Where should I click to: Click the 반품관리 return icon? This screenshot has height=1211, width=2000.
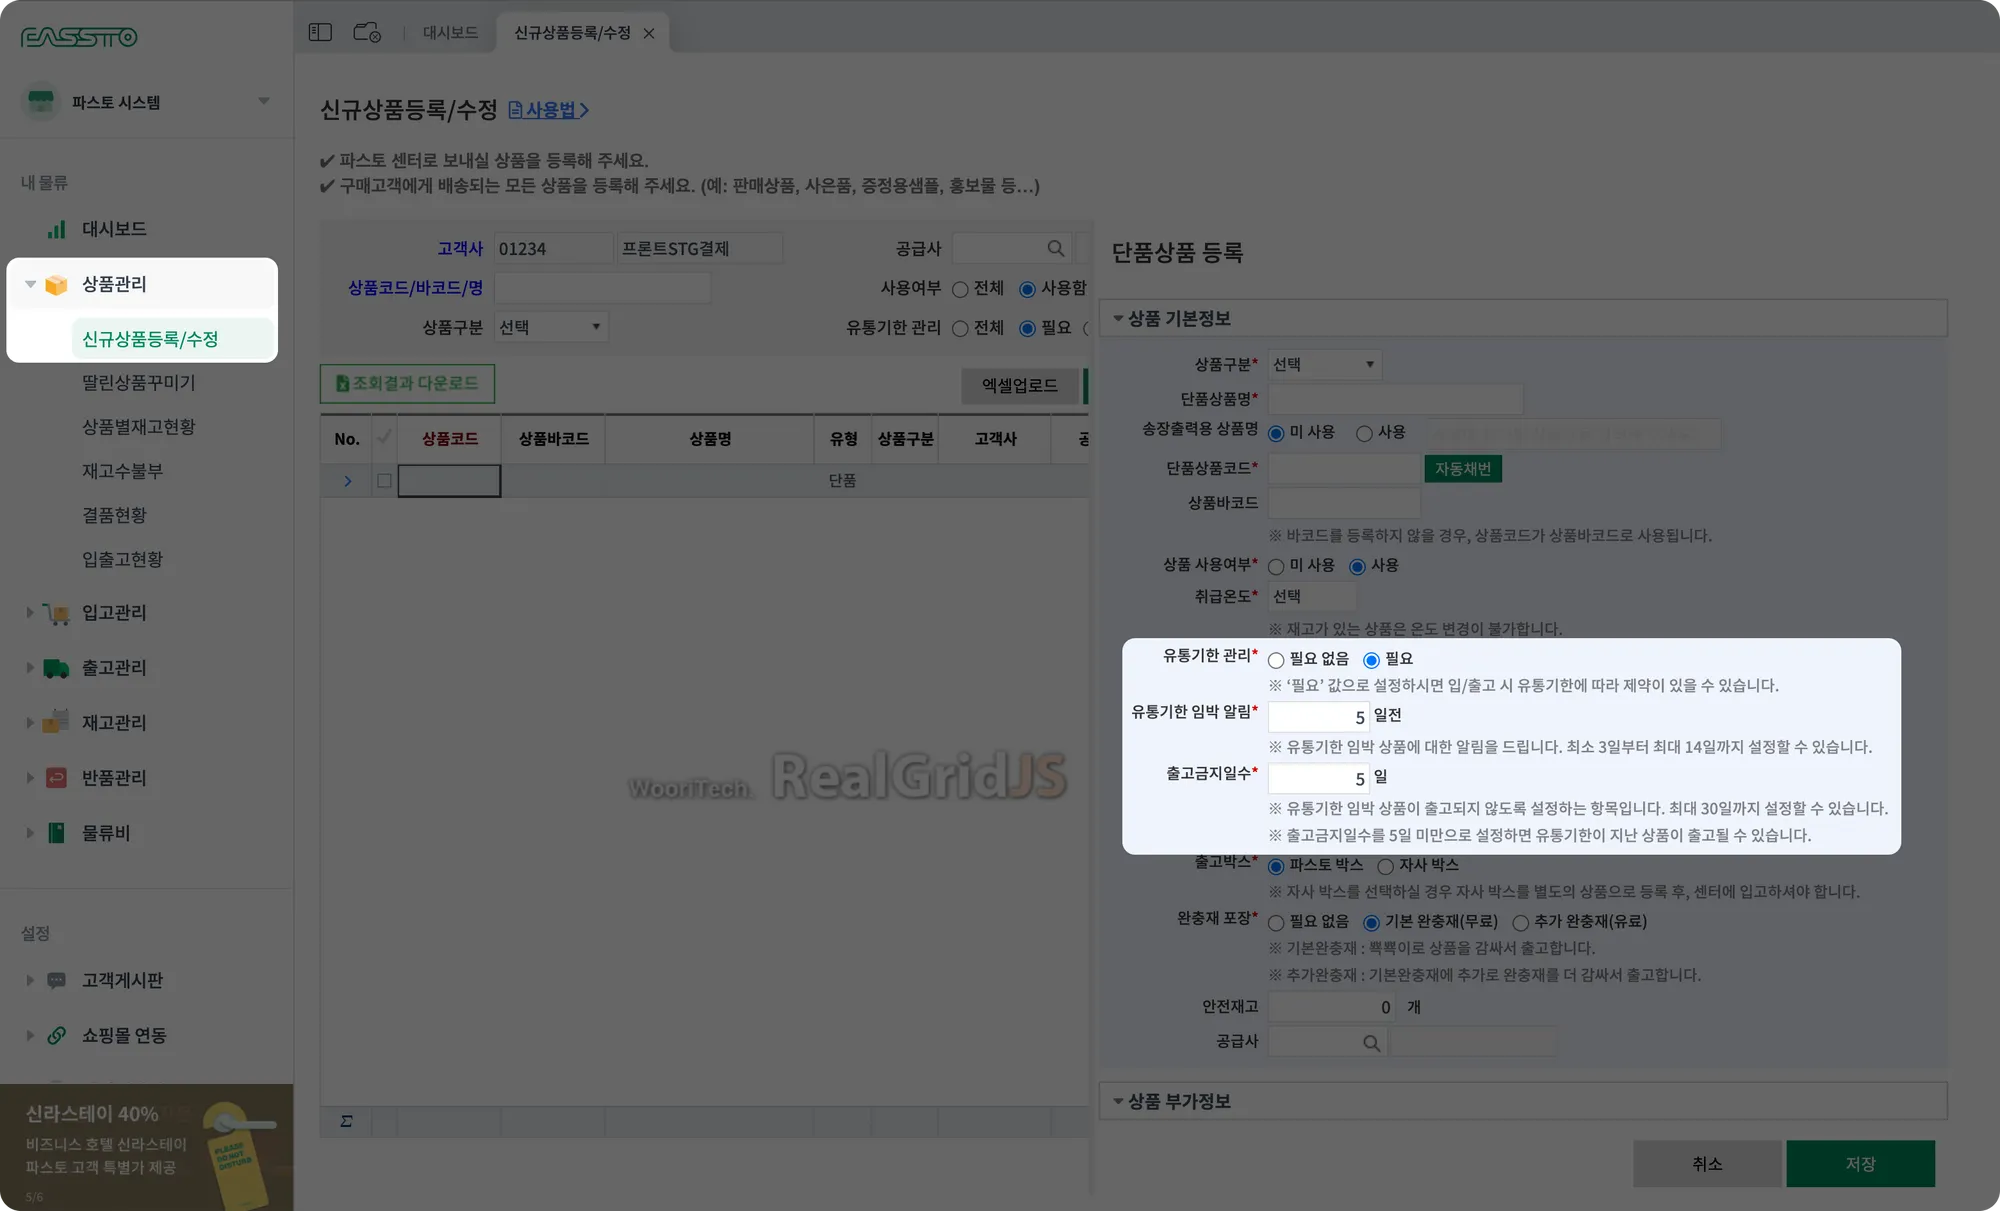click(x=57, y=778)
